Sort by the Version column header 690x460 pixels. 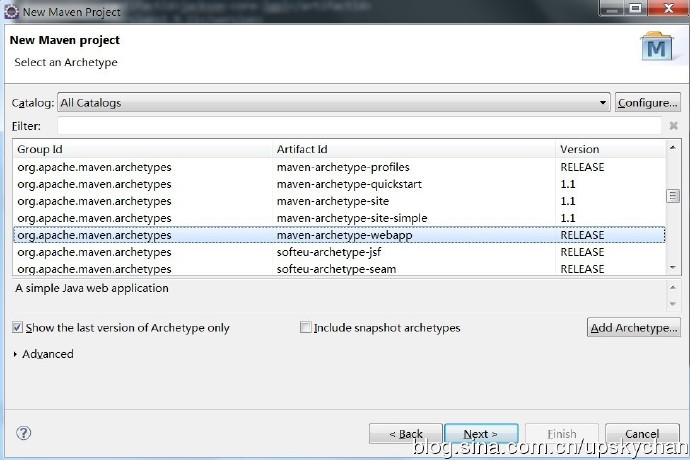pos(611,149)
